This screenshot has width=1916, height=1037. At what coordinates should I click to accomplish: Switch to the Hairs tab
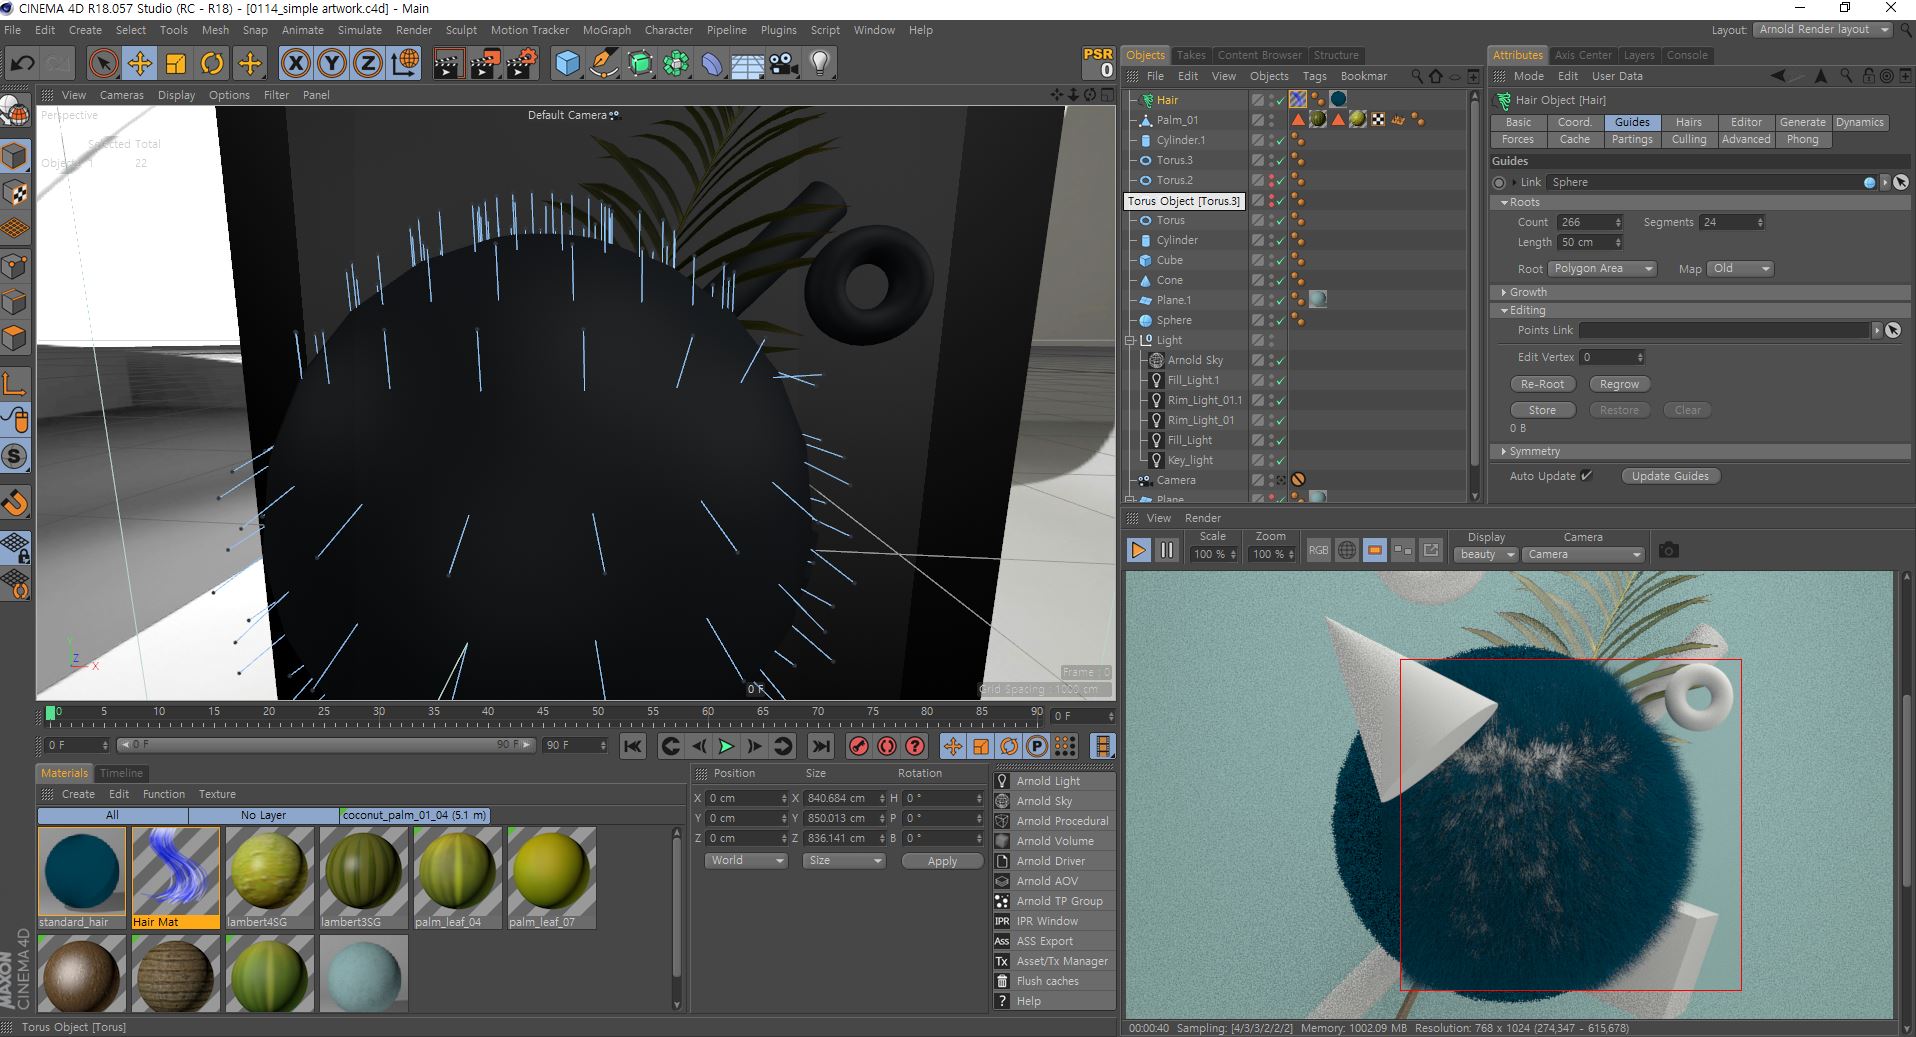point(1689,122)
